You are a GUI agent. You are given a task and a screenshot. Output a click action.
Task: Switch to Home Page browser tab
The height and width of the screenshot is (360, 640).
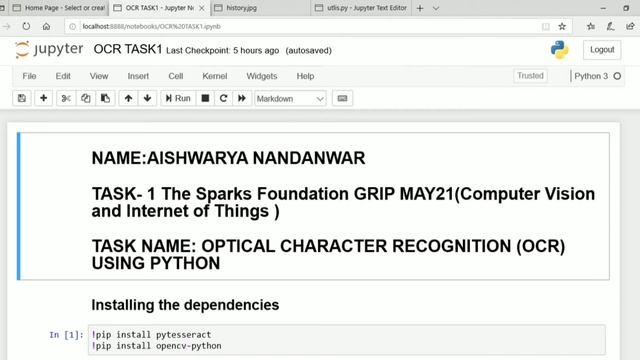[59, 8]
